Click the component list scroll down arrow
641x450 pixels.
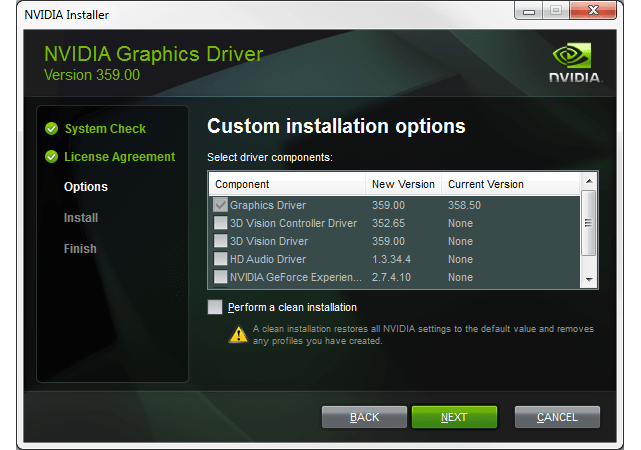tap(589, 280)
